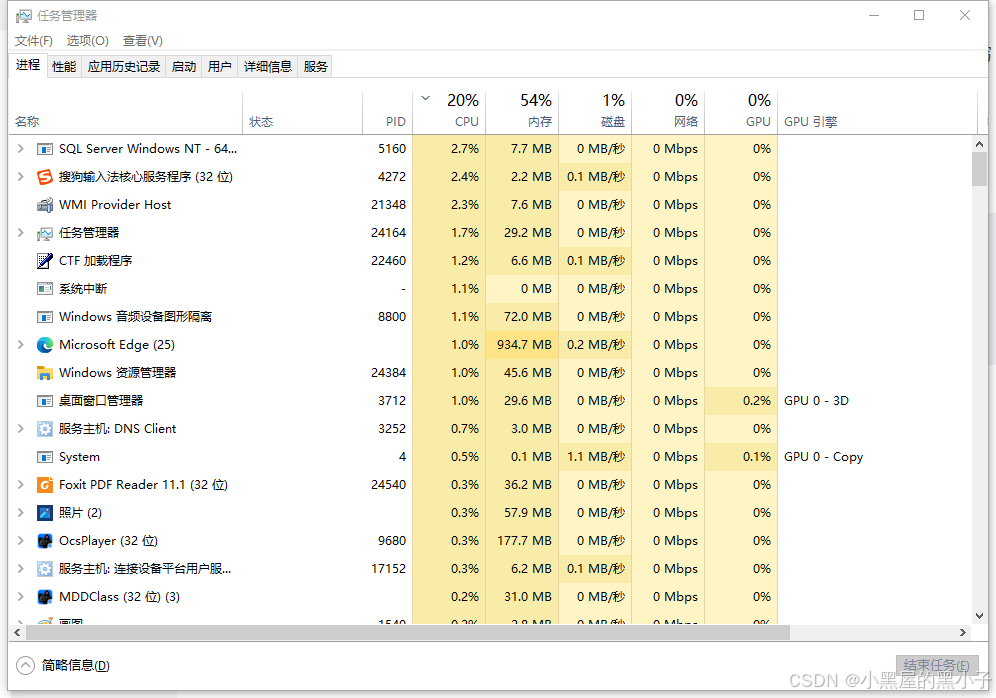Expand the 服务主机: DNS Client group
Image resolution: width=996 pixels, height=698 pixels.
[20, 429]
